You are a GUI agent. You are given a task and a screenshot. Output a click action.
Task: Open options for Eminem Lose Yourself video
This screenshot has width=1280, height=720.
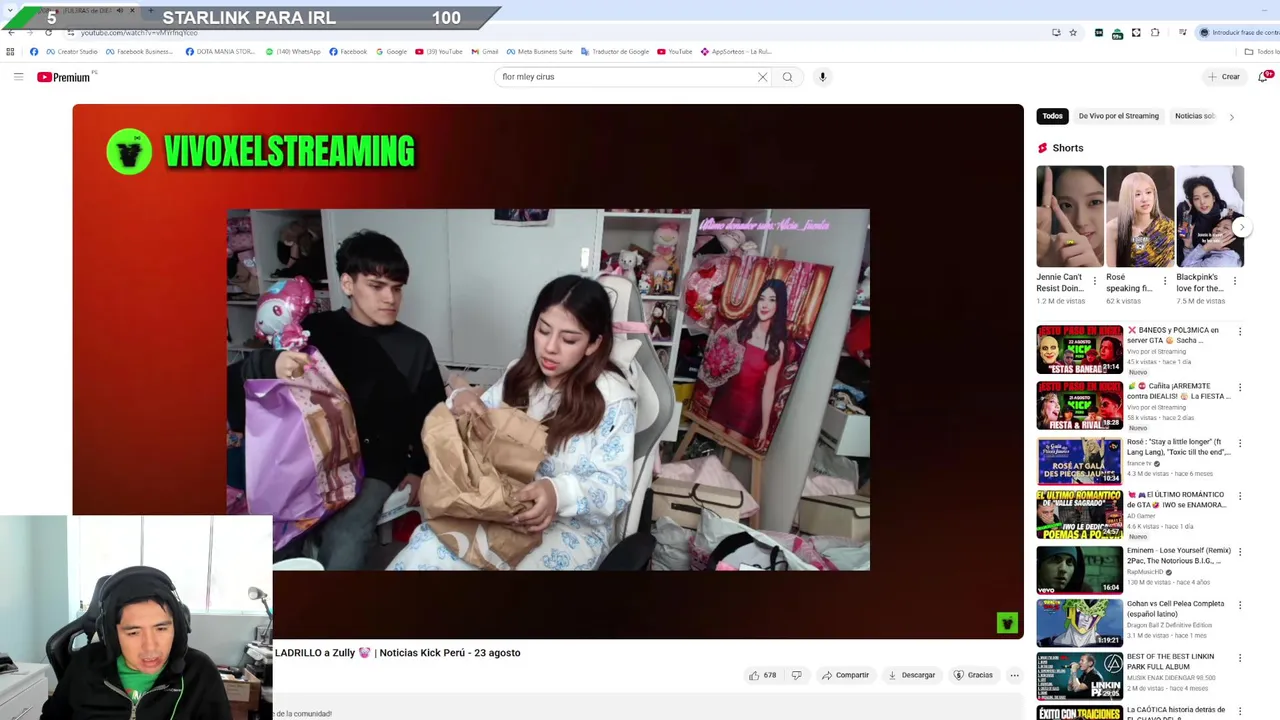[1240, 552]
